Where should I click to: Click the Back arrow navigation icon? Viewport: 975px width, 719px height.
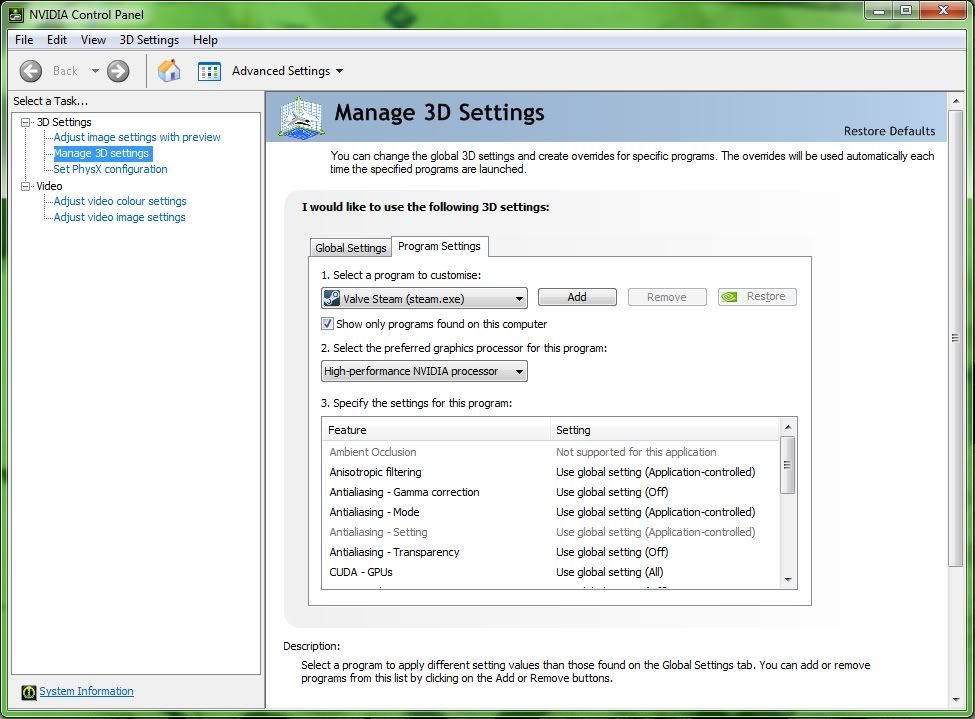[30, 71]
